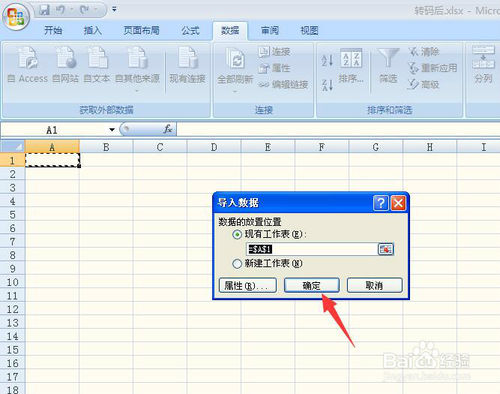
Task: Open 现有连接 in the ribbon
Action: 187,65
